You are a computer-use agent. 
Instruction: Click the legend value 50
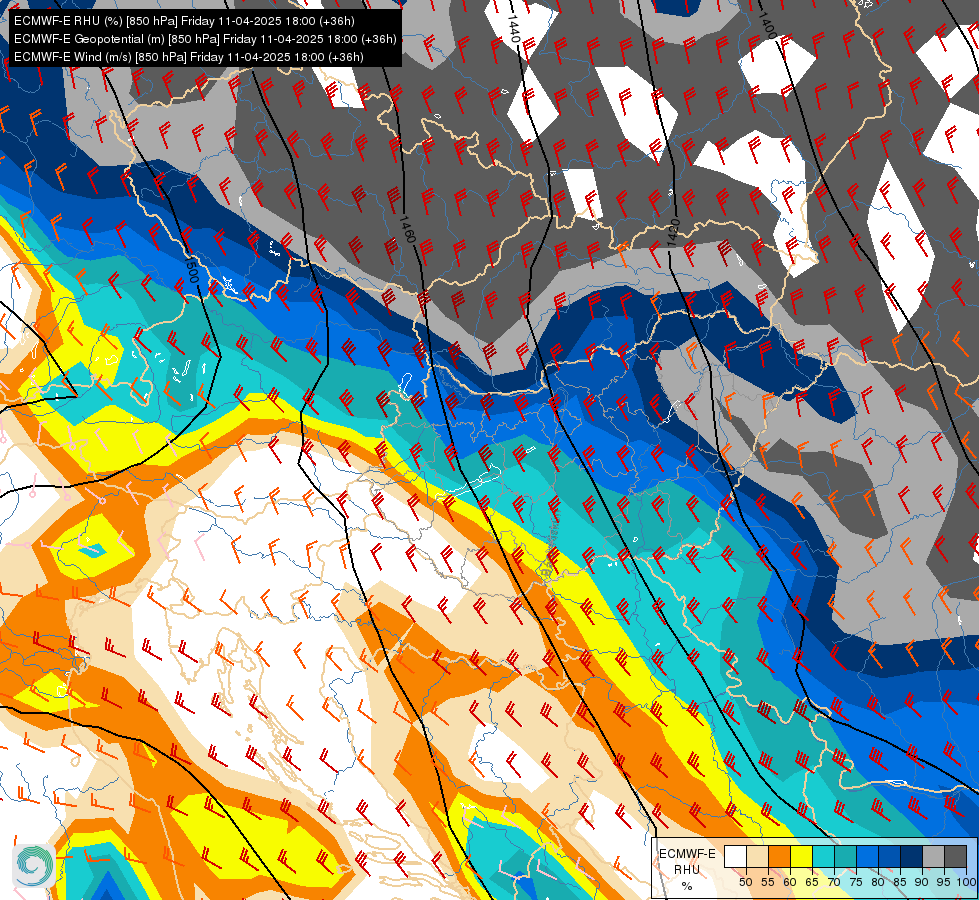745,883
